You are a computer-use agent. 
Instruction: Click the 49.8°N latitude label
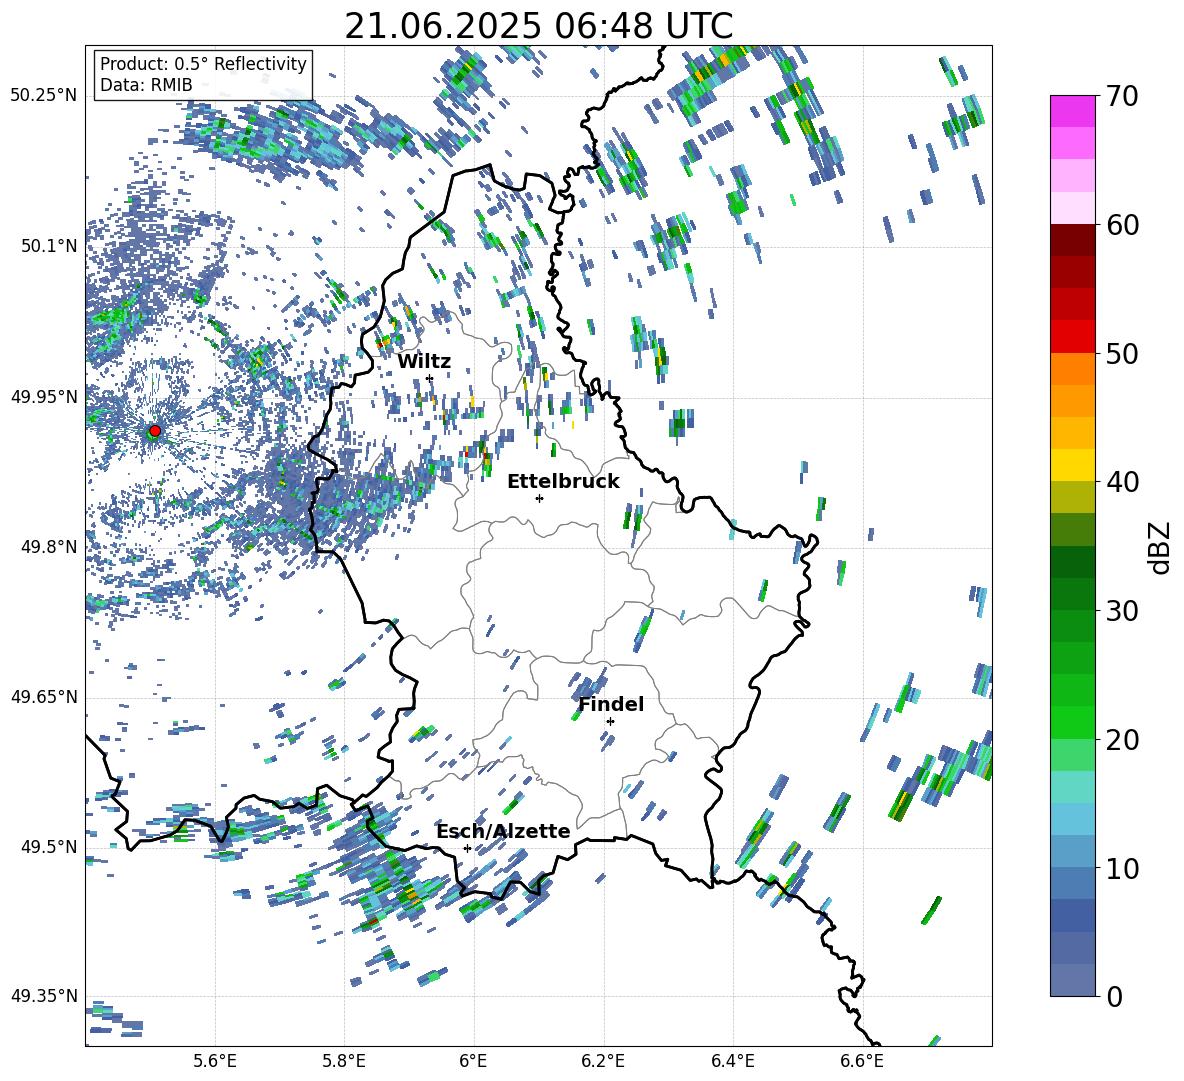[48, 547]
